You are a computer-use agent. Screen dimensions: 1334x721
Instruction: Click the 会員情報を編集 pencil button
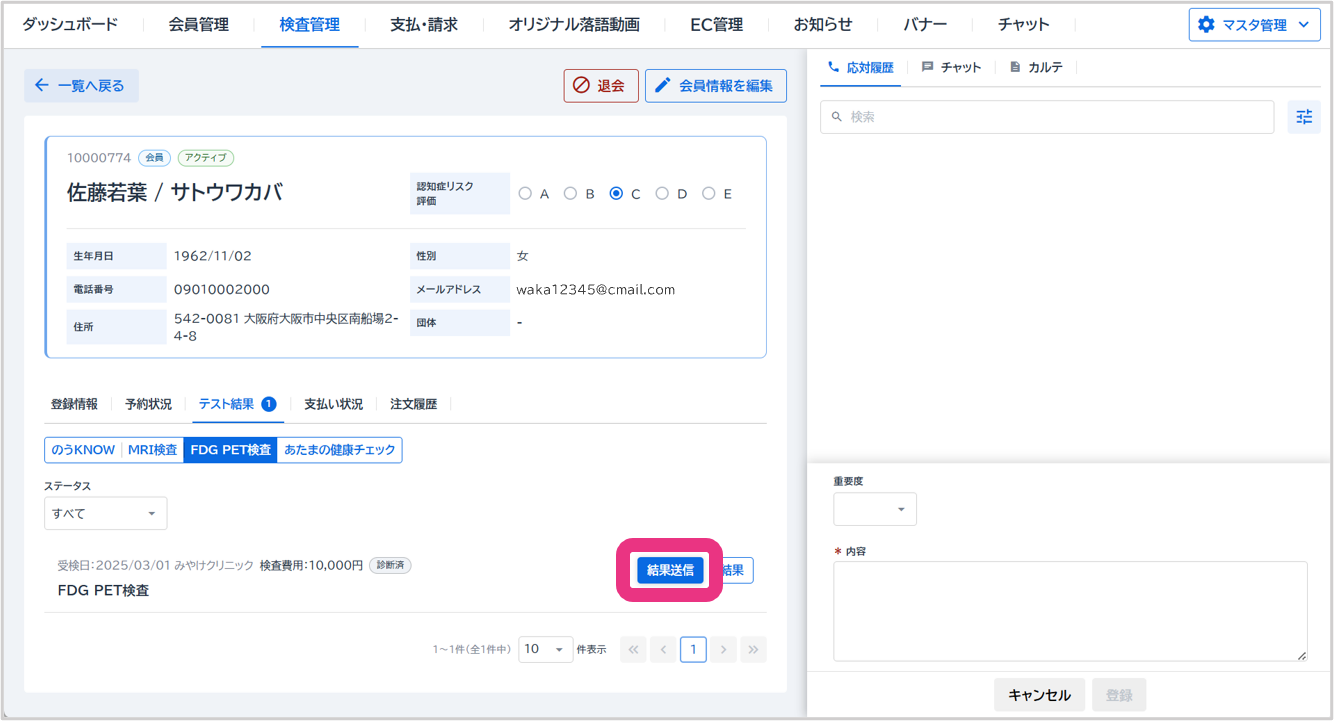715,86
